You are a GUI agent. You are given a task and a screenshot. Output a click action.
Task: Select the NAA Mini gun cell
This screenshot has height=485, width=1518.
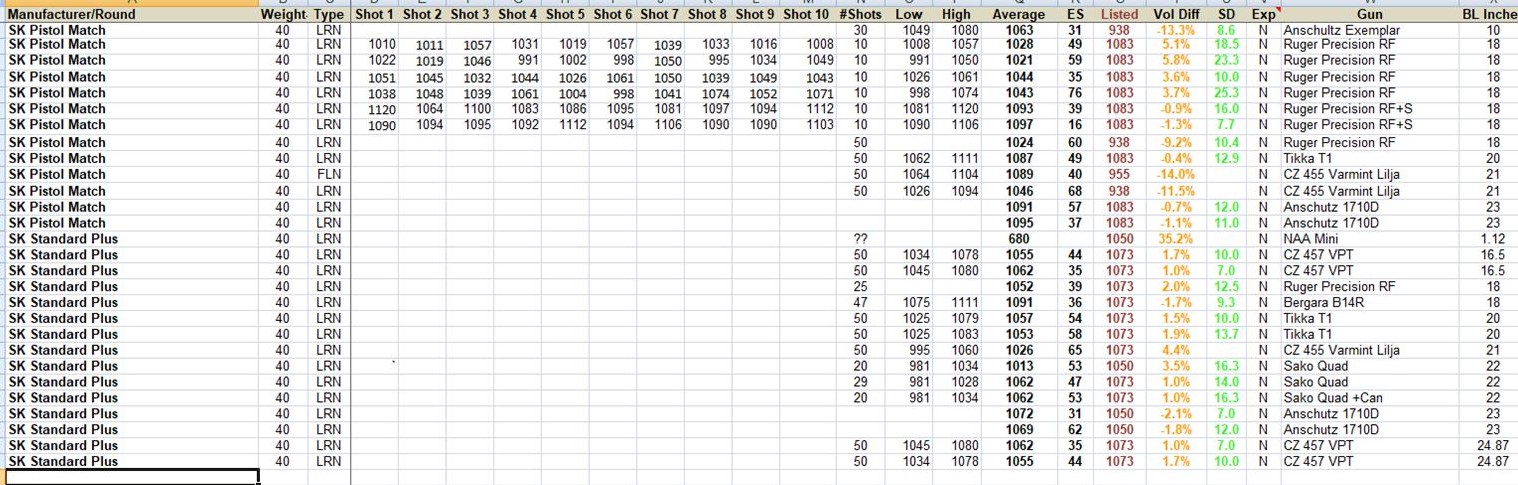(x=1311, y=238)
